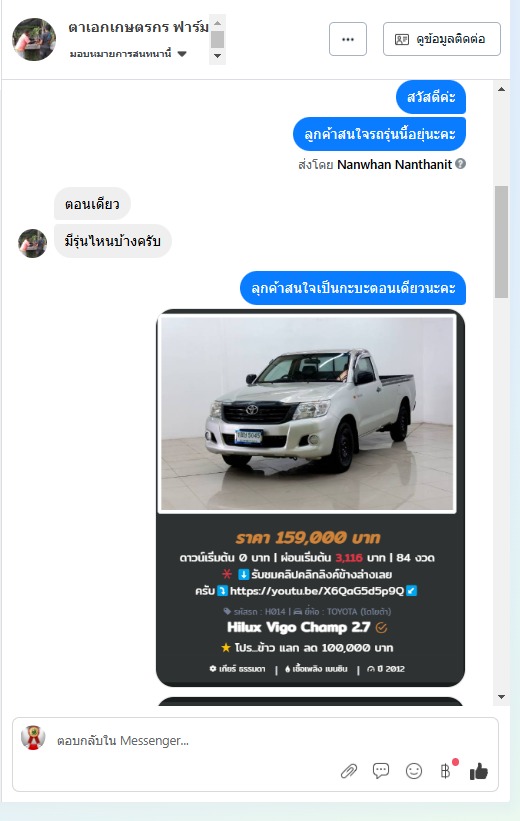Open the youtu.be link in car card

(317, 591)
